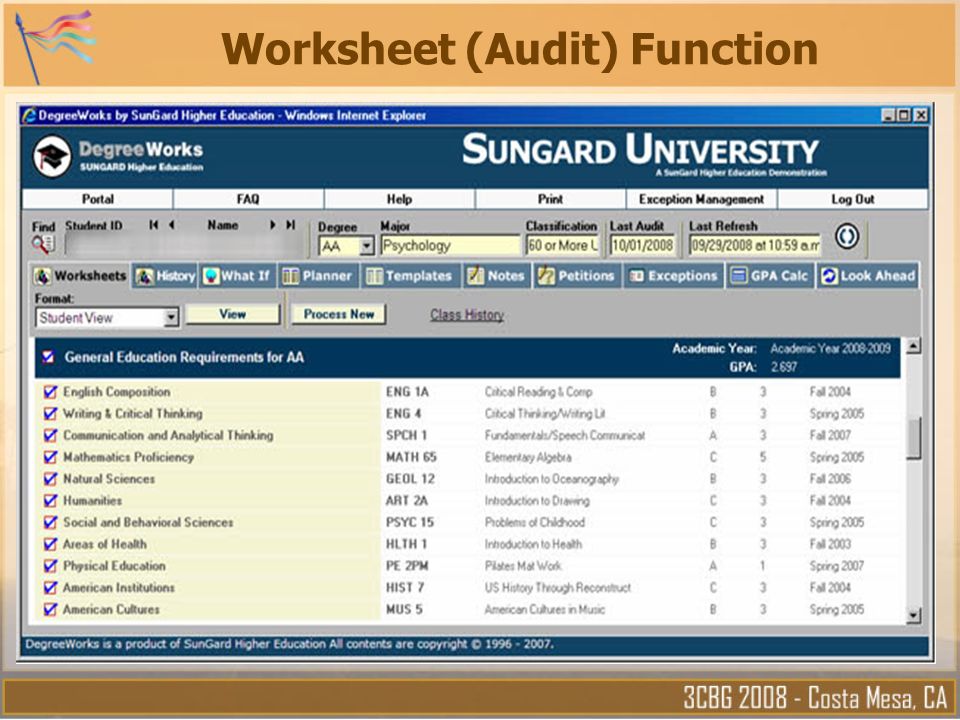
Task: Toggle Social and Behavioral Sciences checkbox
Action: pos(50,522)
